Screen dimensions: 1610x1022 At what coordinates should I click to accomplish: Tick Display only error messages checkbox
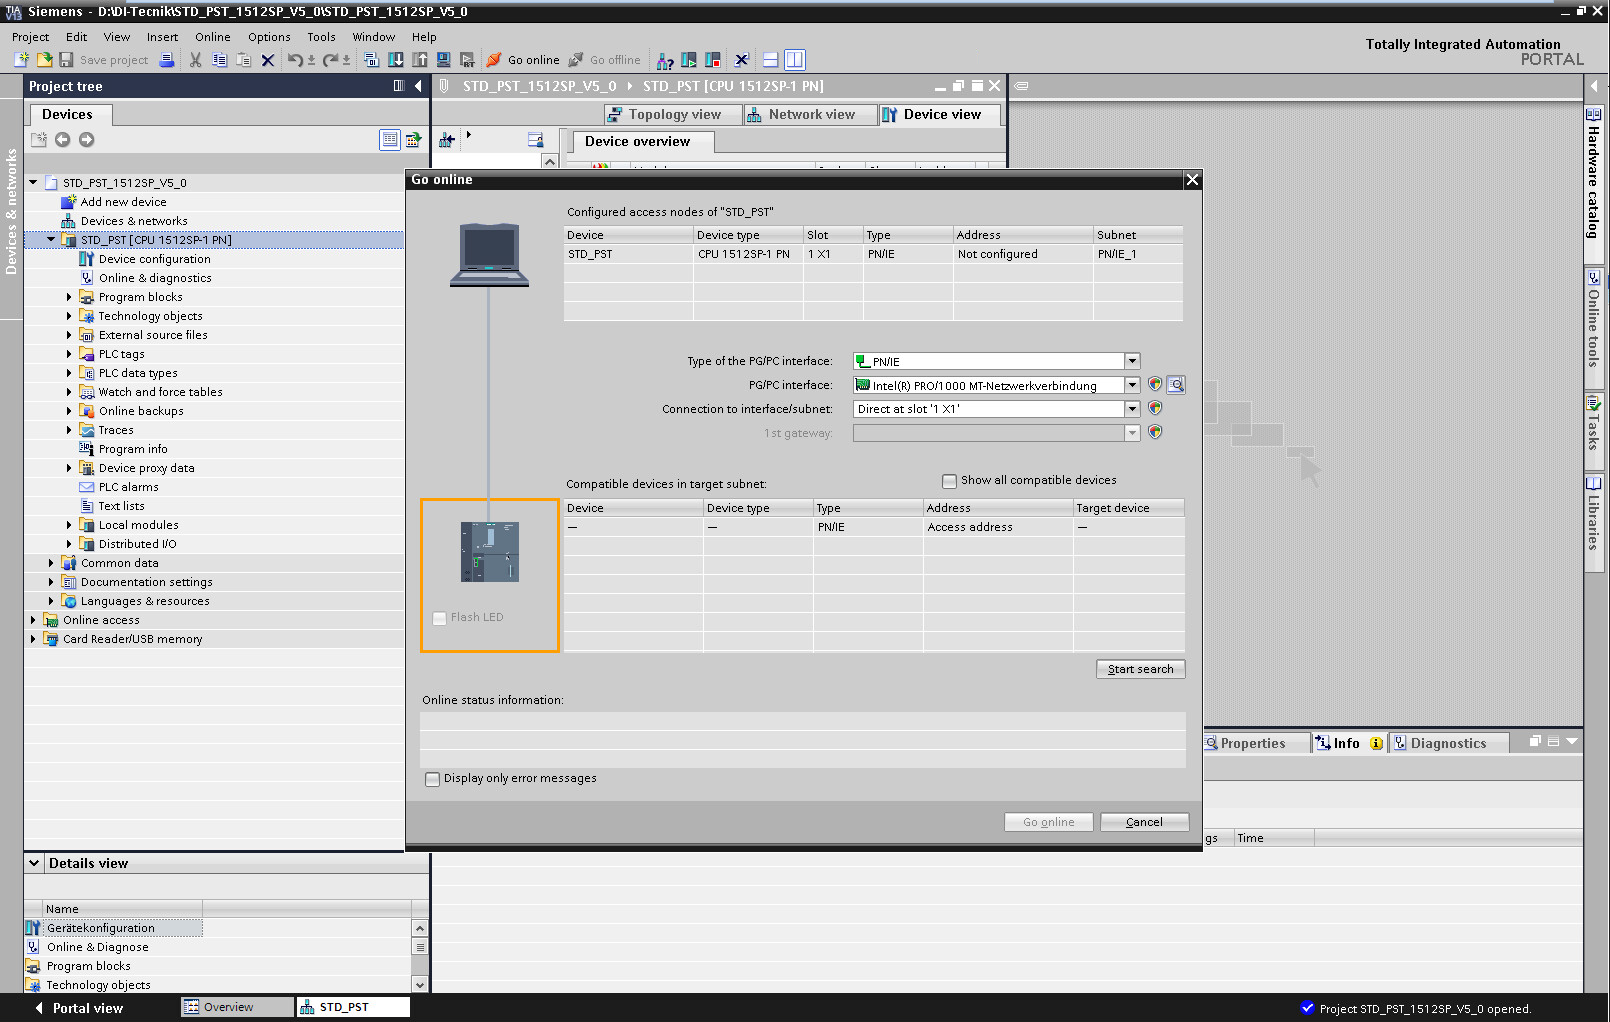tap(433, 779)
